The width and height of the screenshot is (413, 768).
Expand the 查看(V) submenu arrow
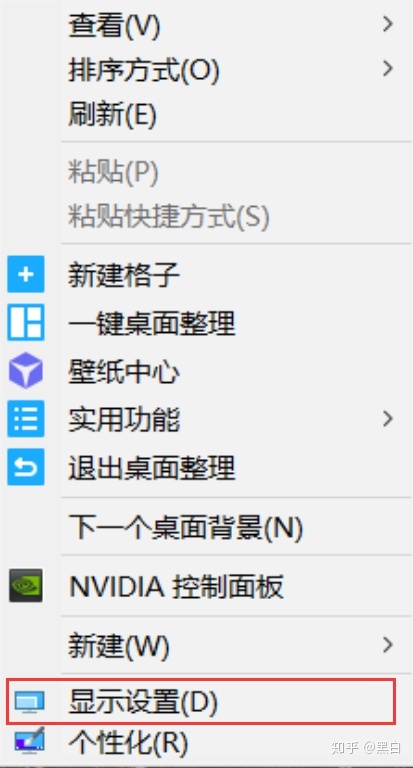388,24
